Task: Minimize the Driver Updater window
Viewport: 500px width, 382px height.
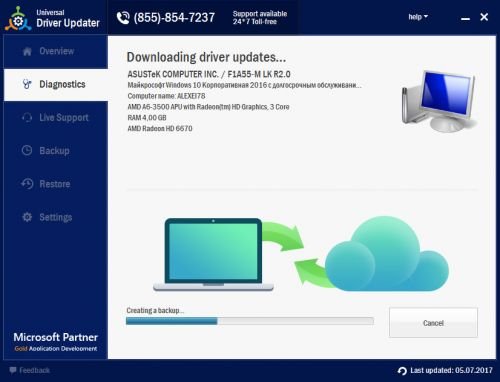Action: coord(465,18)
